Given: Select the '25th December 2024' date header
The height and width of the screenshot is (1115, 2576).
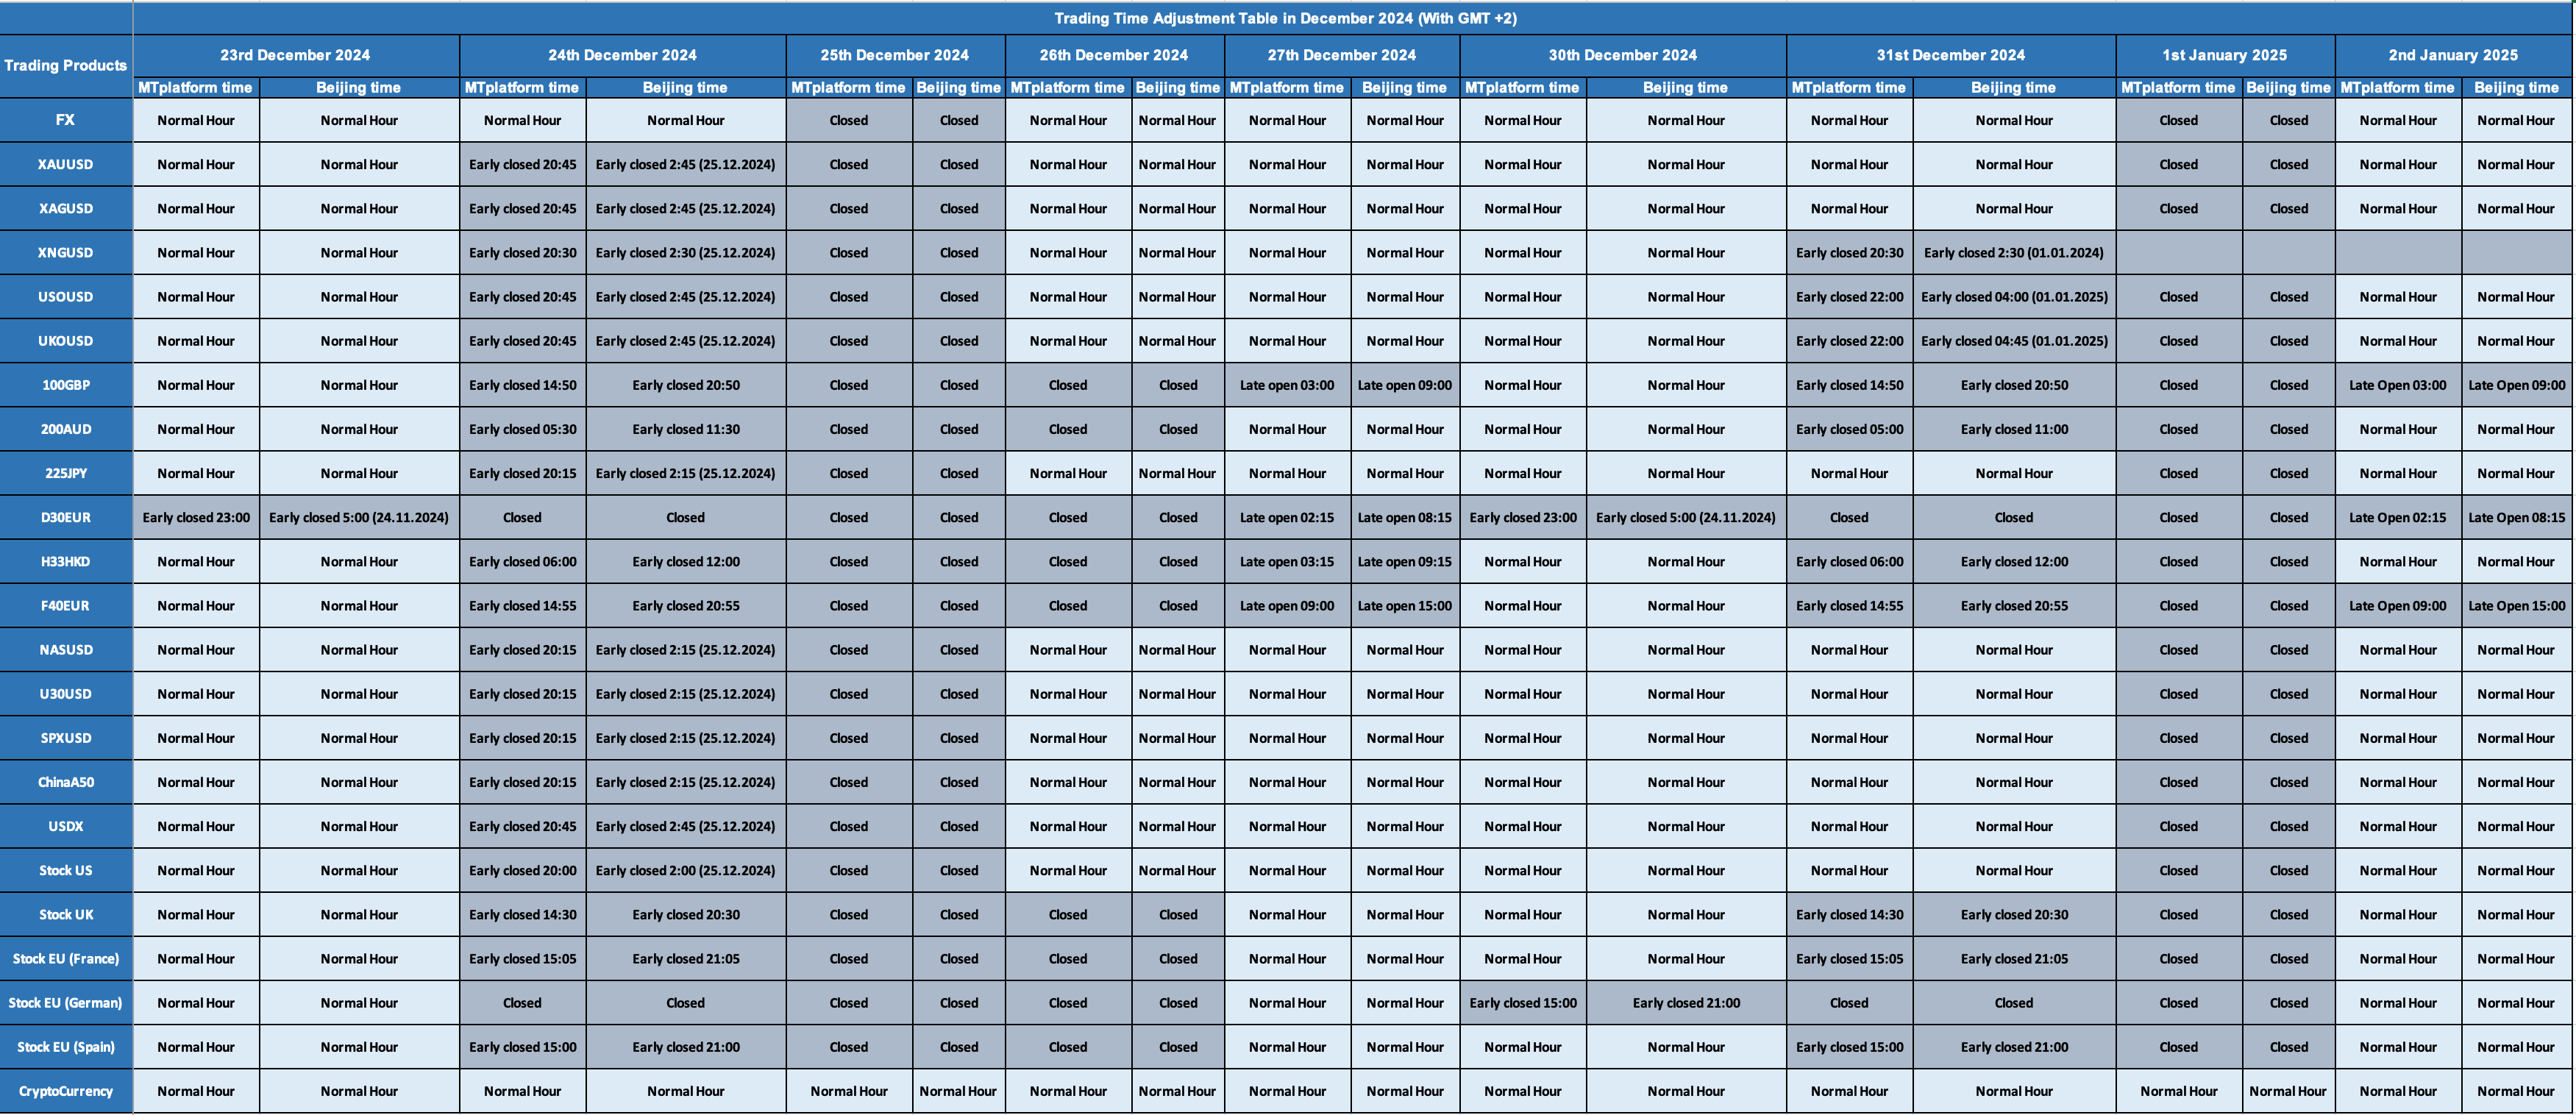Looking at the screenshot, I should click(x=895, y=55).
